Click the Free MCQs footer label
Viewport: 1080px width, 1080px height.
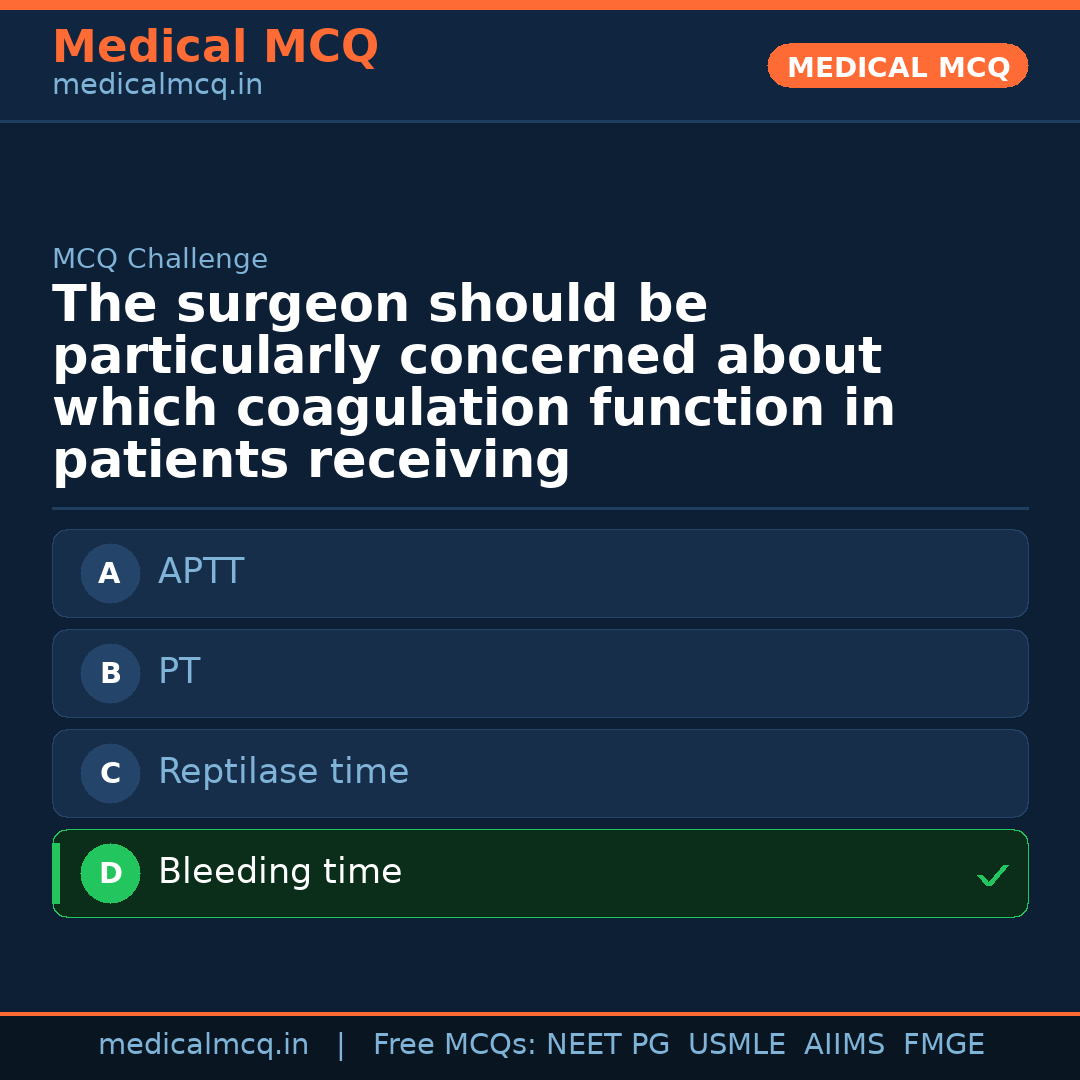tap(454, 1045)
